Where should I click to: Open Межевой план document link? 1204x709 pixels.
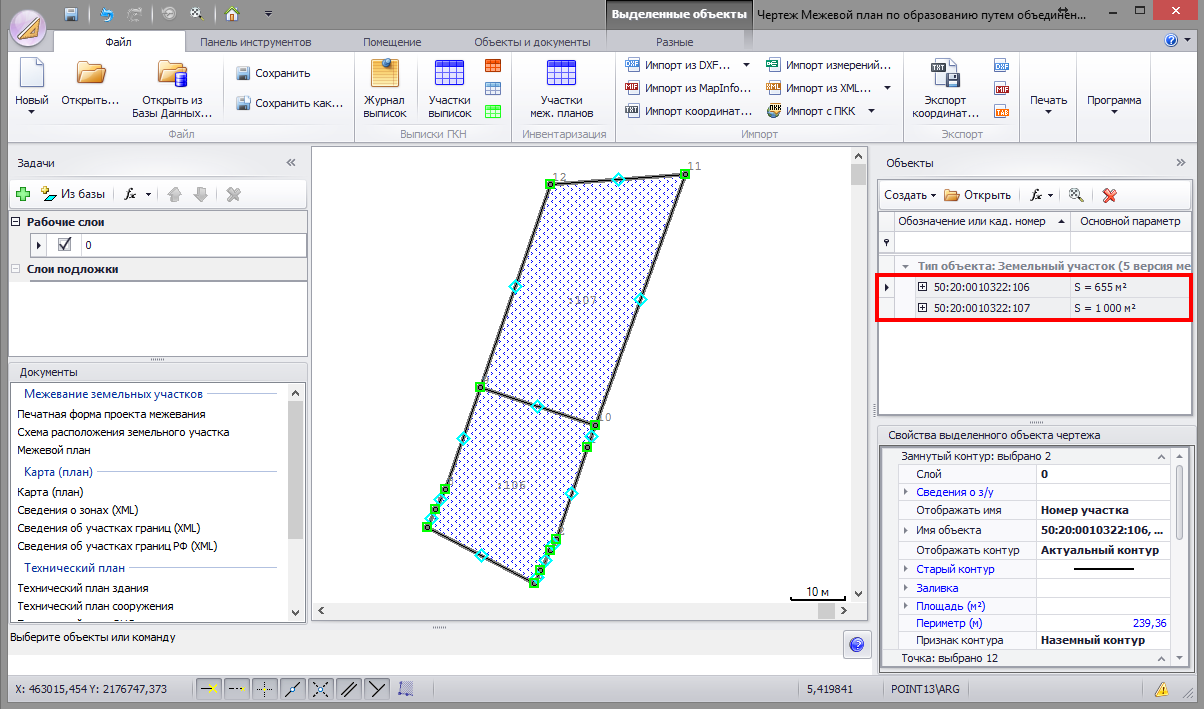[x=52, y=450]
